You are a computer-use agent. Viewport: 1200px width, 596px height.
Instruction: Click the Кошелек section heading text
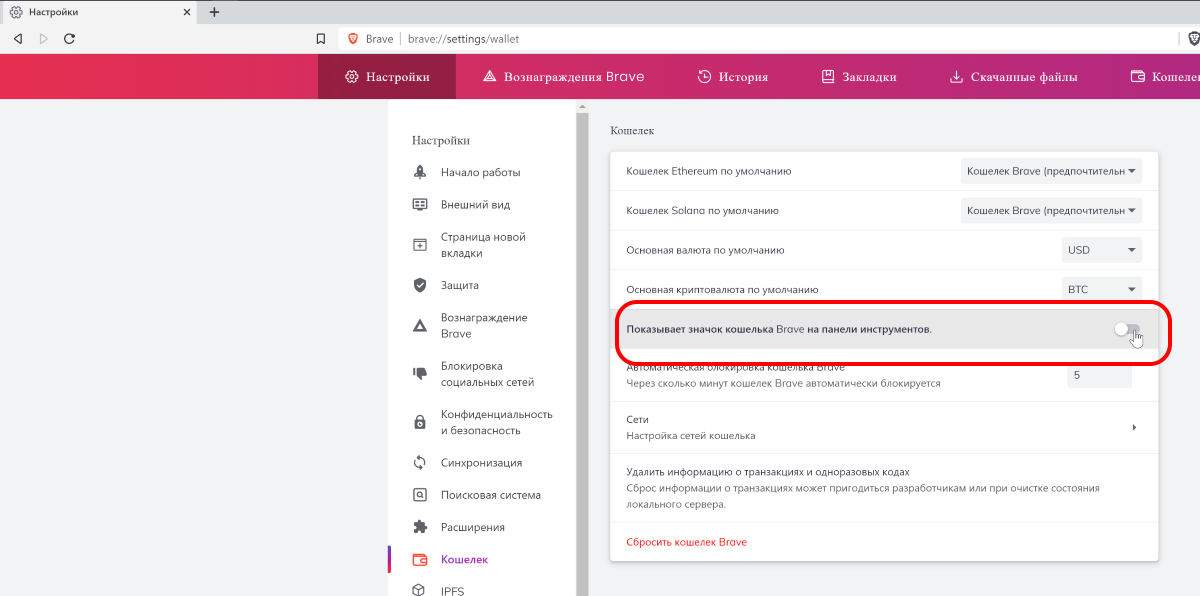(631, 130)
